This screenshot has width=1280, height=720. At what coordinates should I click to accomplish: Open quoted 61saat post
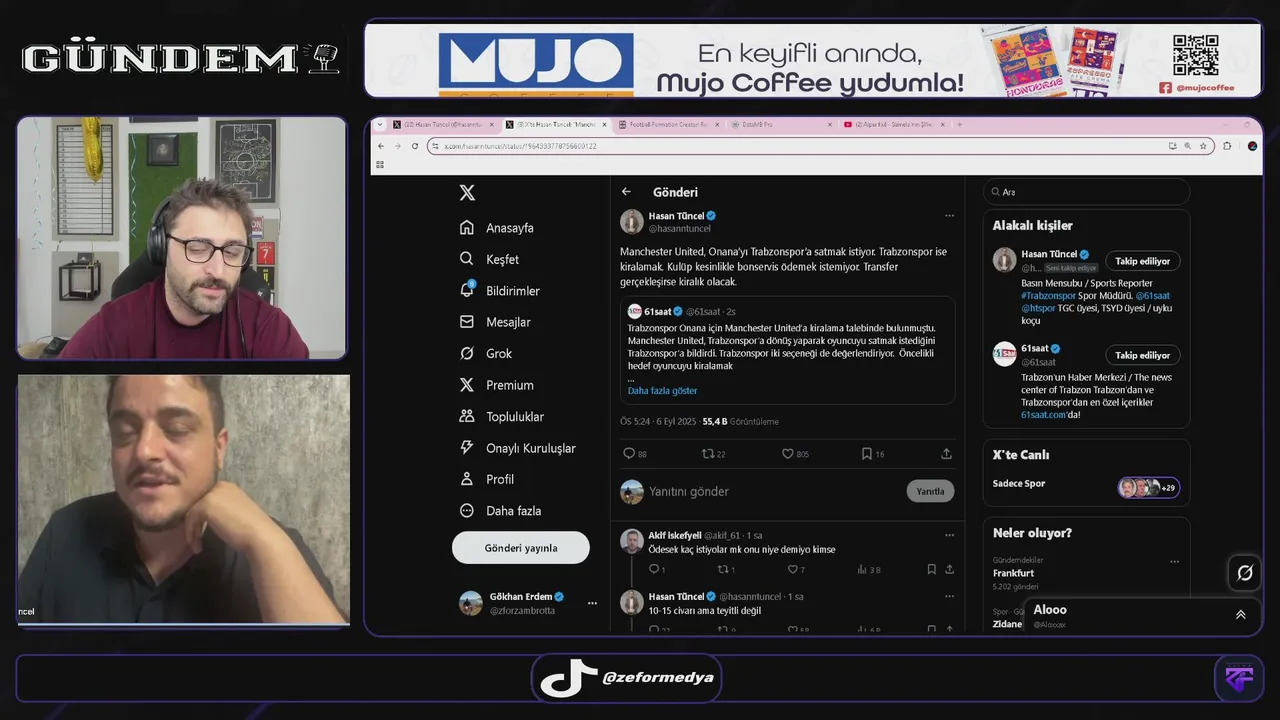pos(787,350)
